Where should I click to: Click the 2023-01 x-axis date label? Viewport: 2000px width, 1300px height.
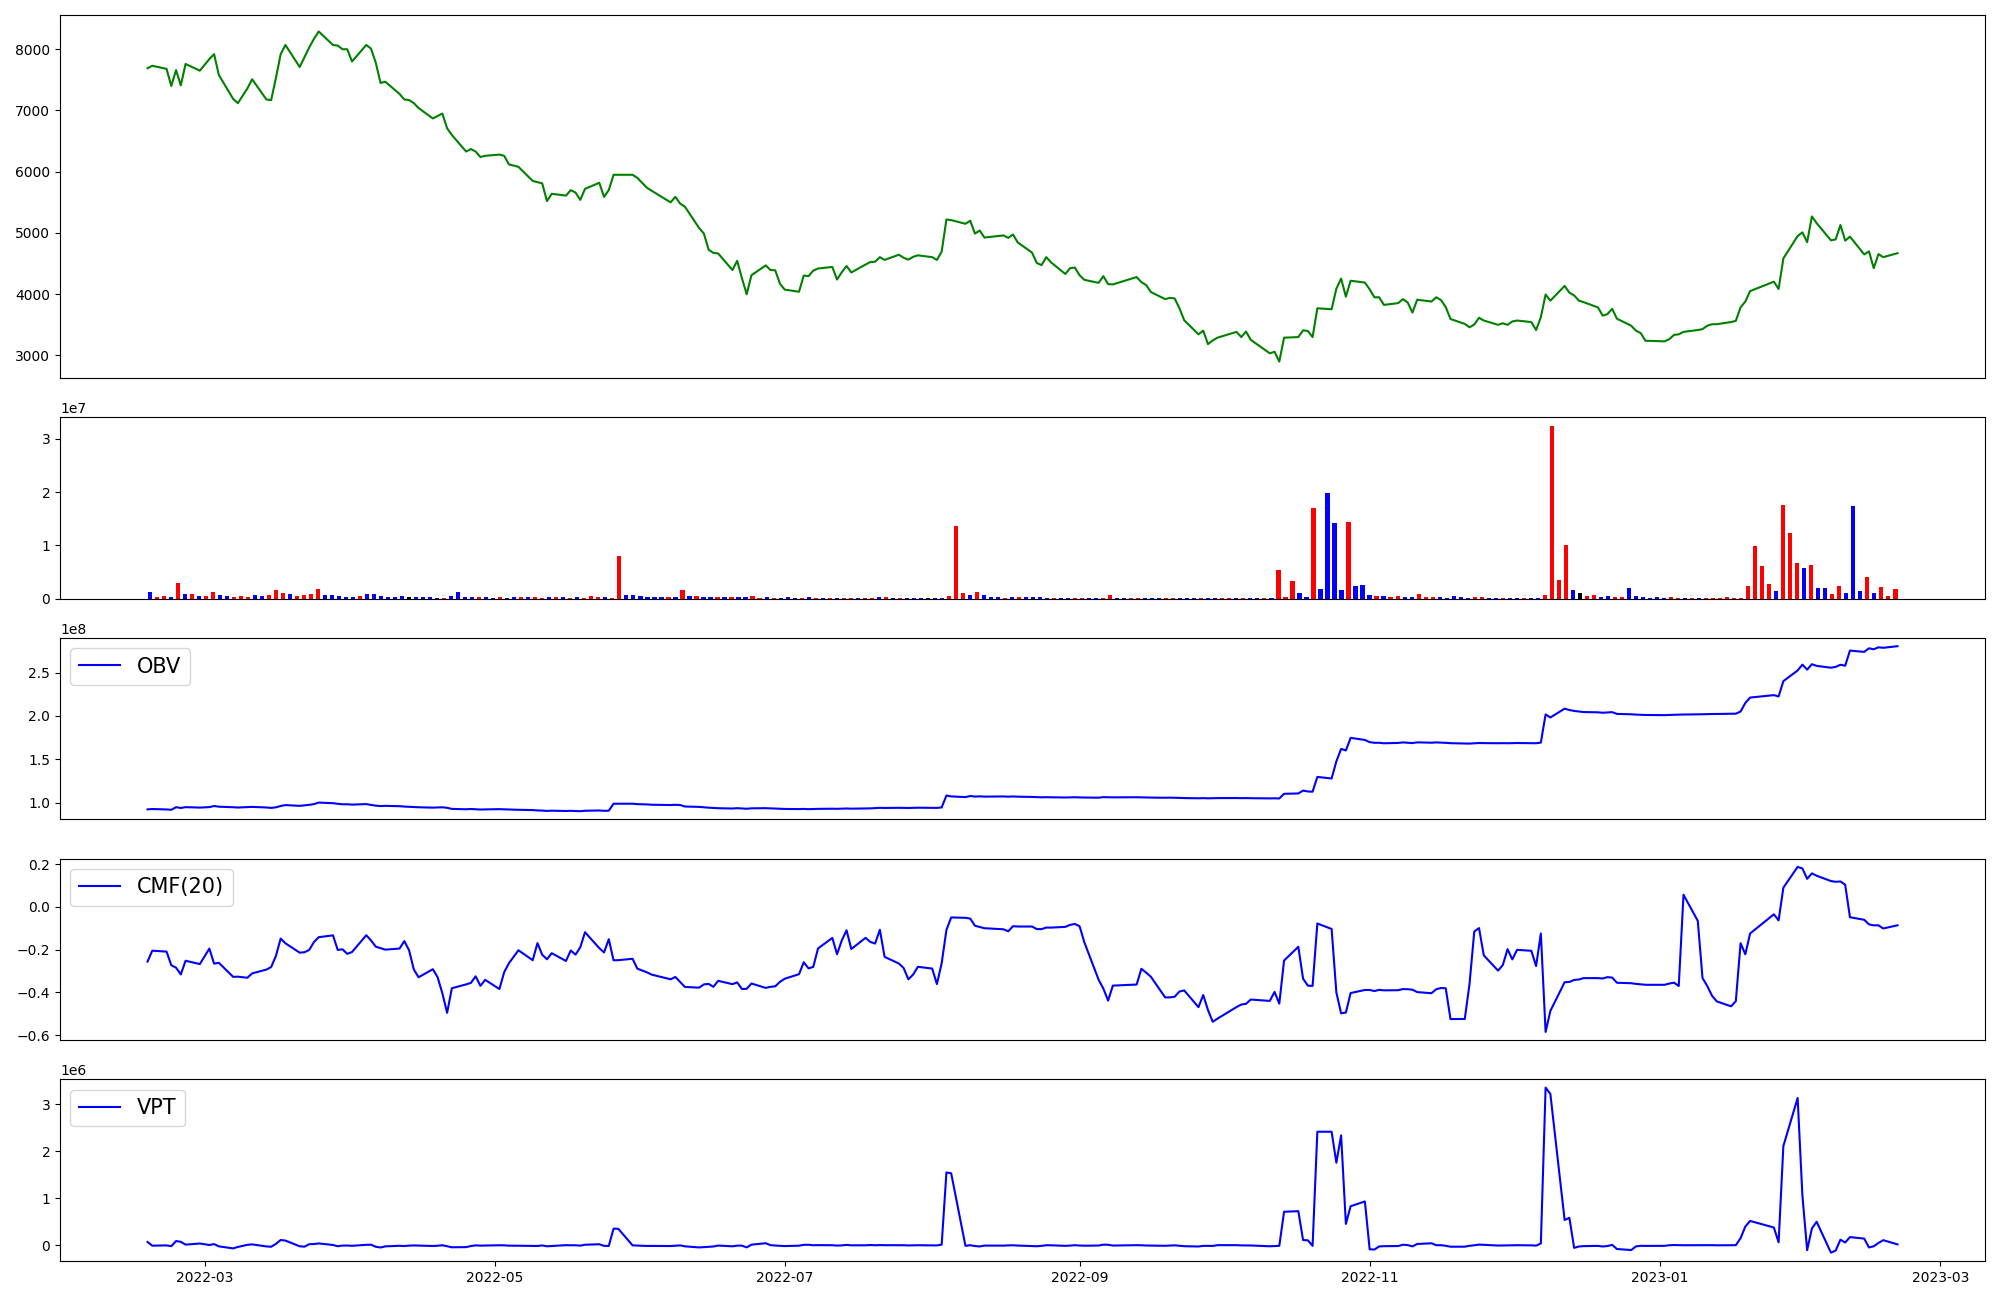[1659, 1277]
